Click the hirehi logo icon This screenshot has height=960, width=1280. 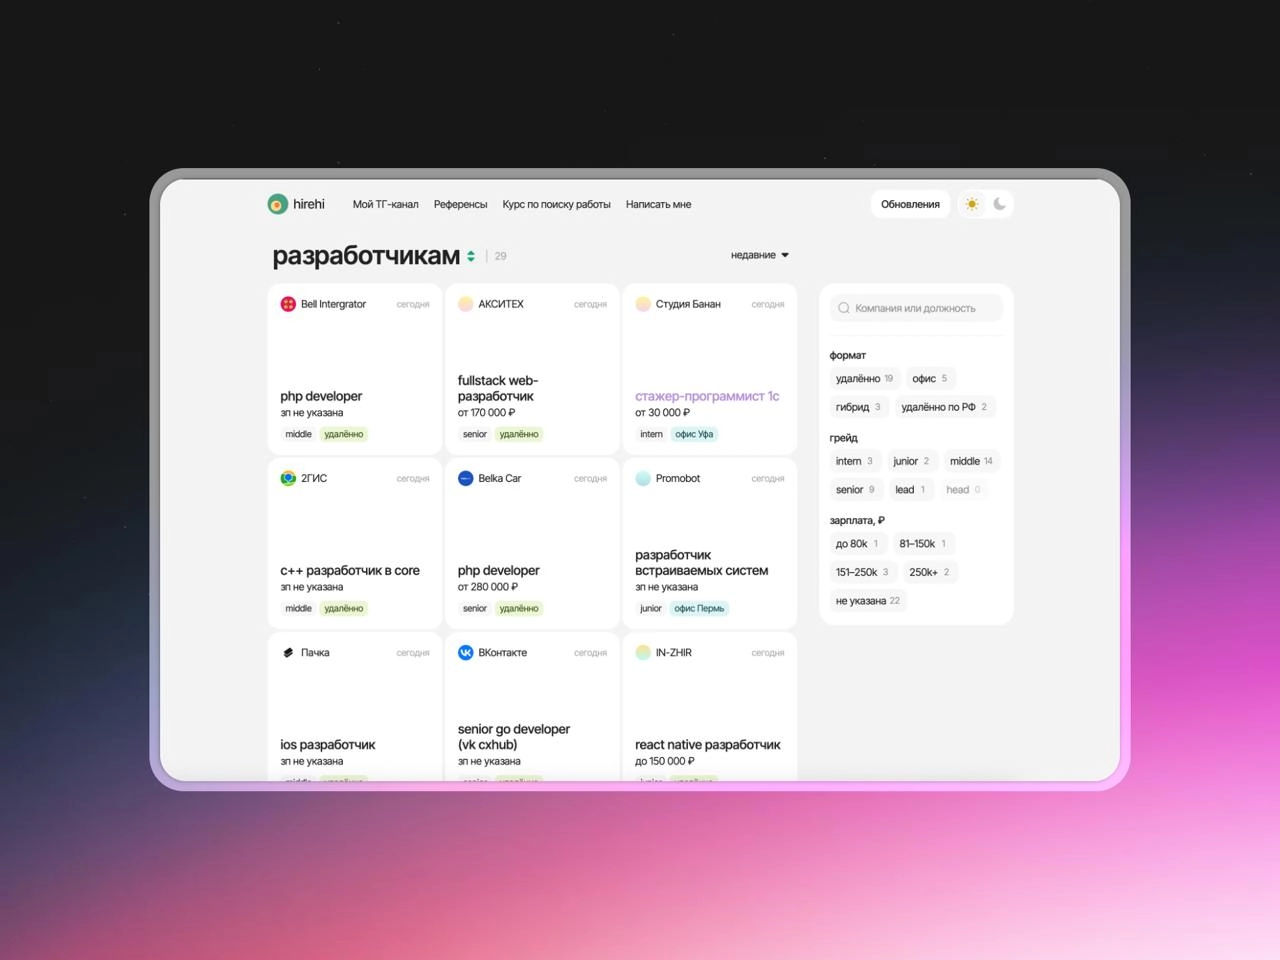coord(277,204)
